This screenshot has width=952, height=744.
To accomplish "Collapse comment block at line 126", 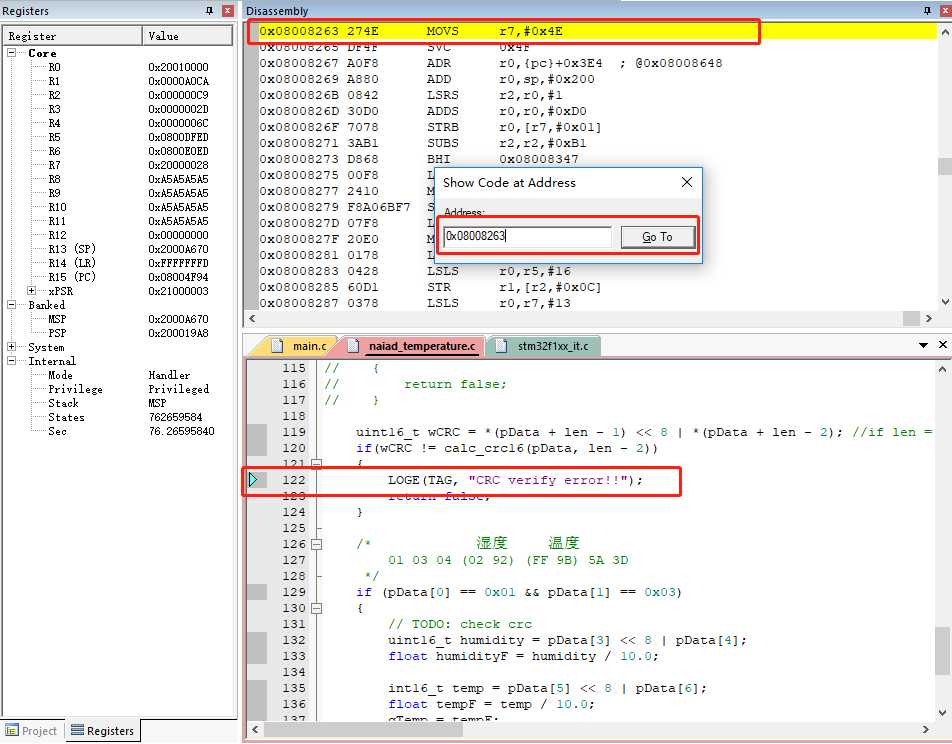I will (316, 544).
